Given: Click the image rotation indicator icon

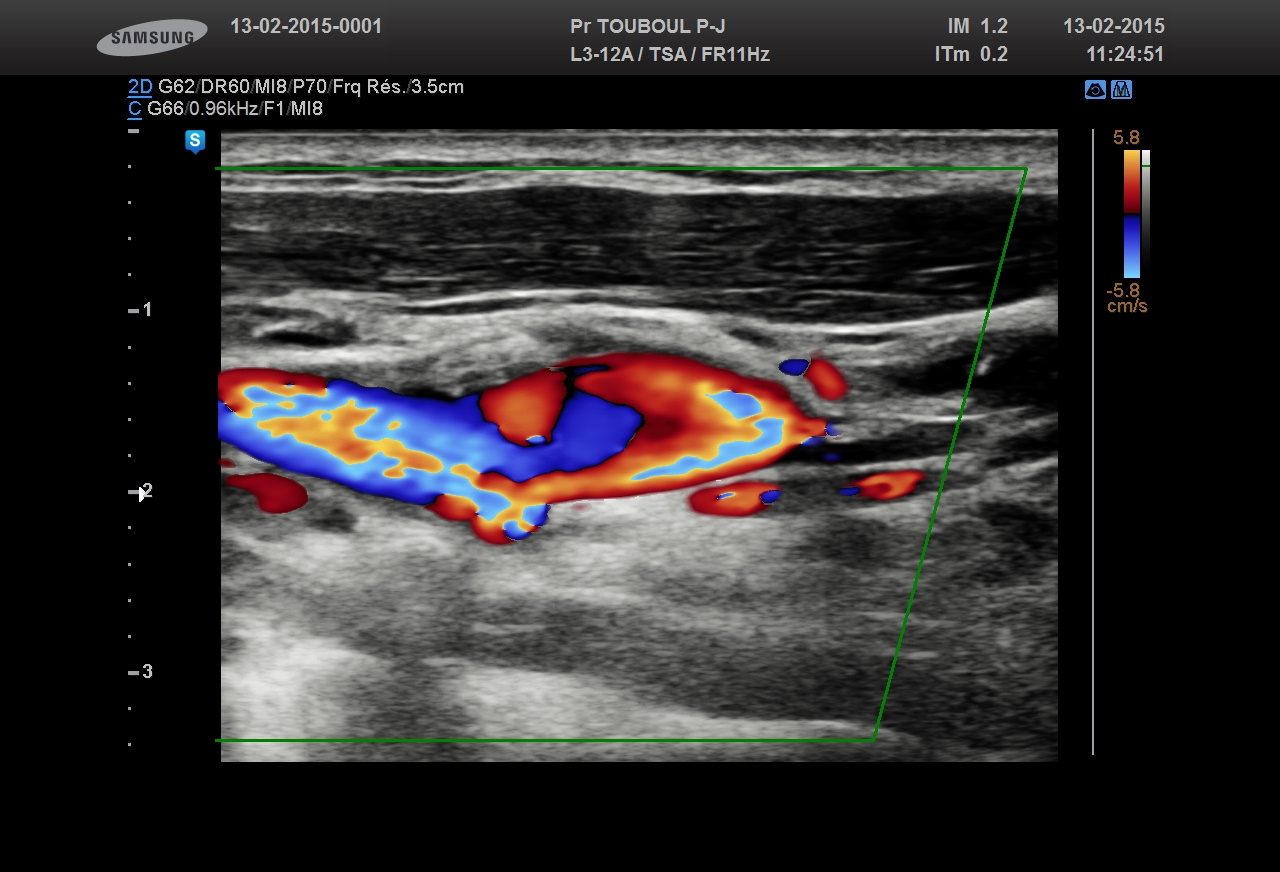Looking at the screenshot, I should [1095, 90].
